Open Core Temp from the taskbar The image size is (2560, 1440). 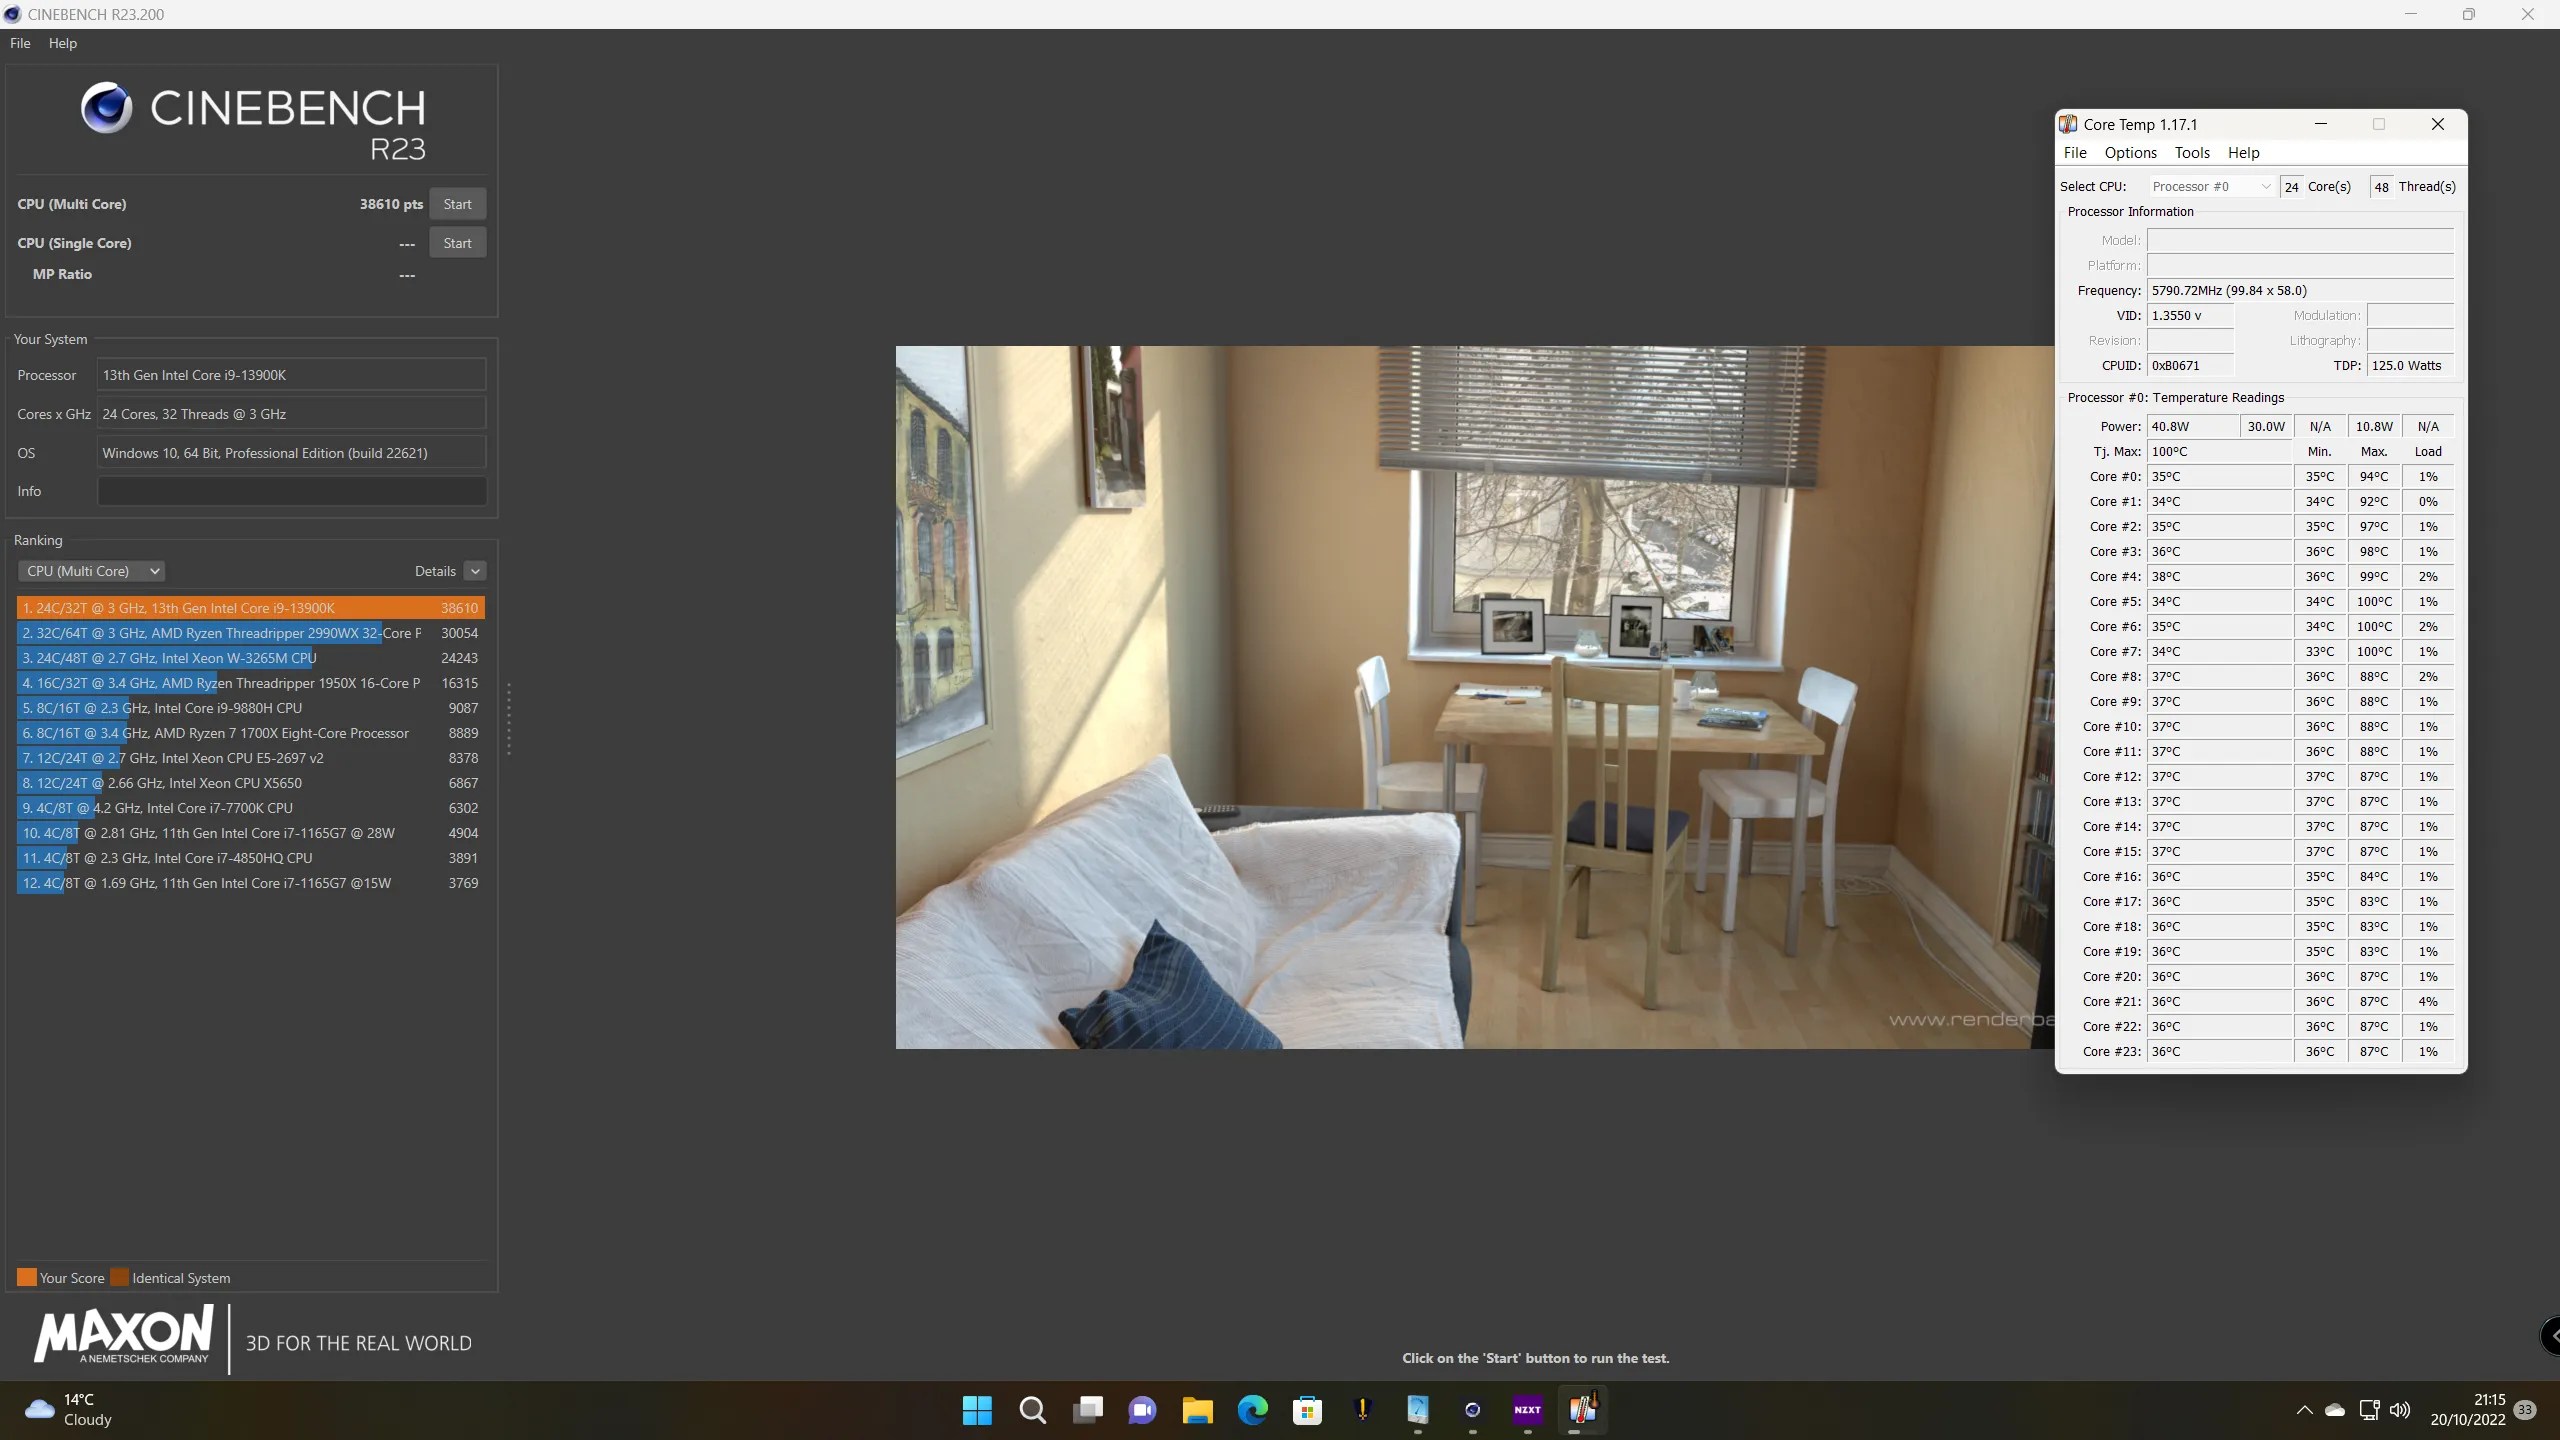point(1582,1410)
